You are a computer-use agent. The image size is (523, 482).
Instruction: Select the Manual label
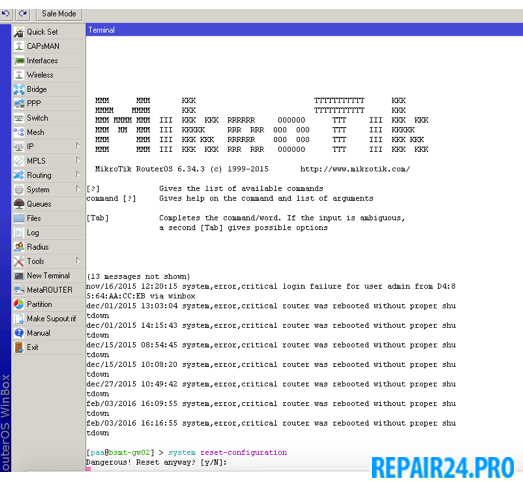coord(38,333)
